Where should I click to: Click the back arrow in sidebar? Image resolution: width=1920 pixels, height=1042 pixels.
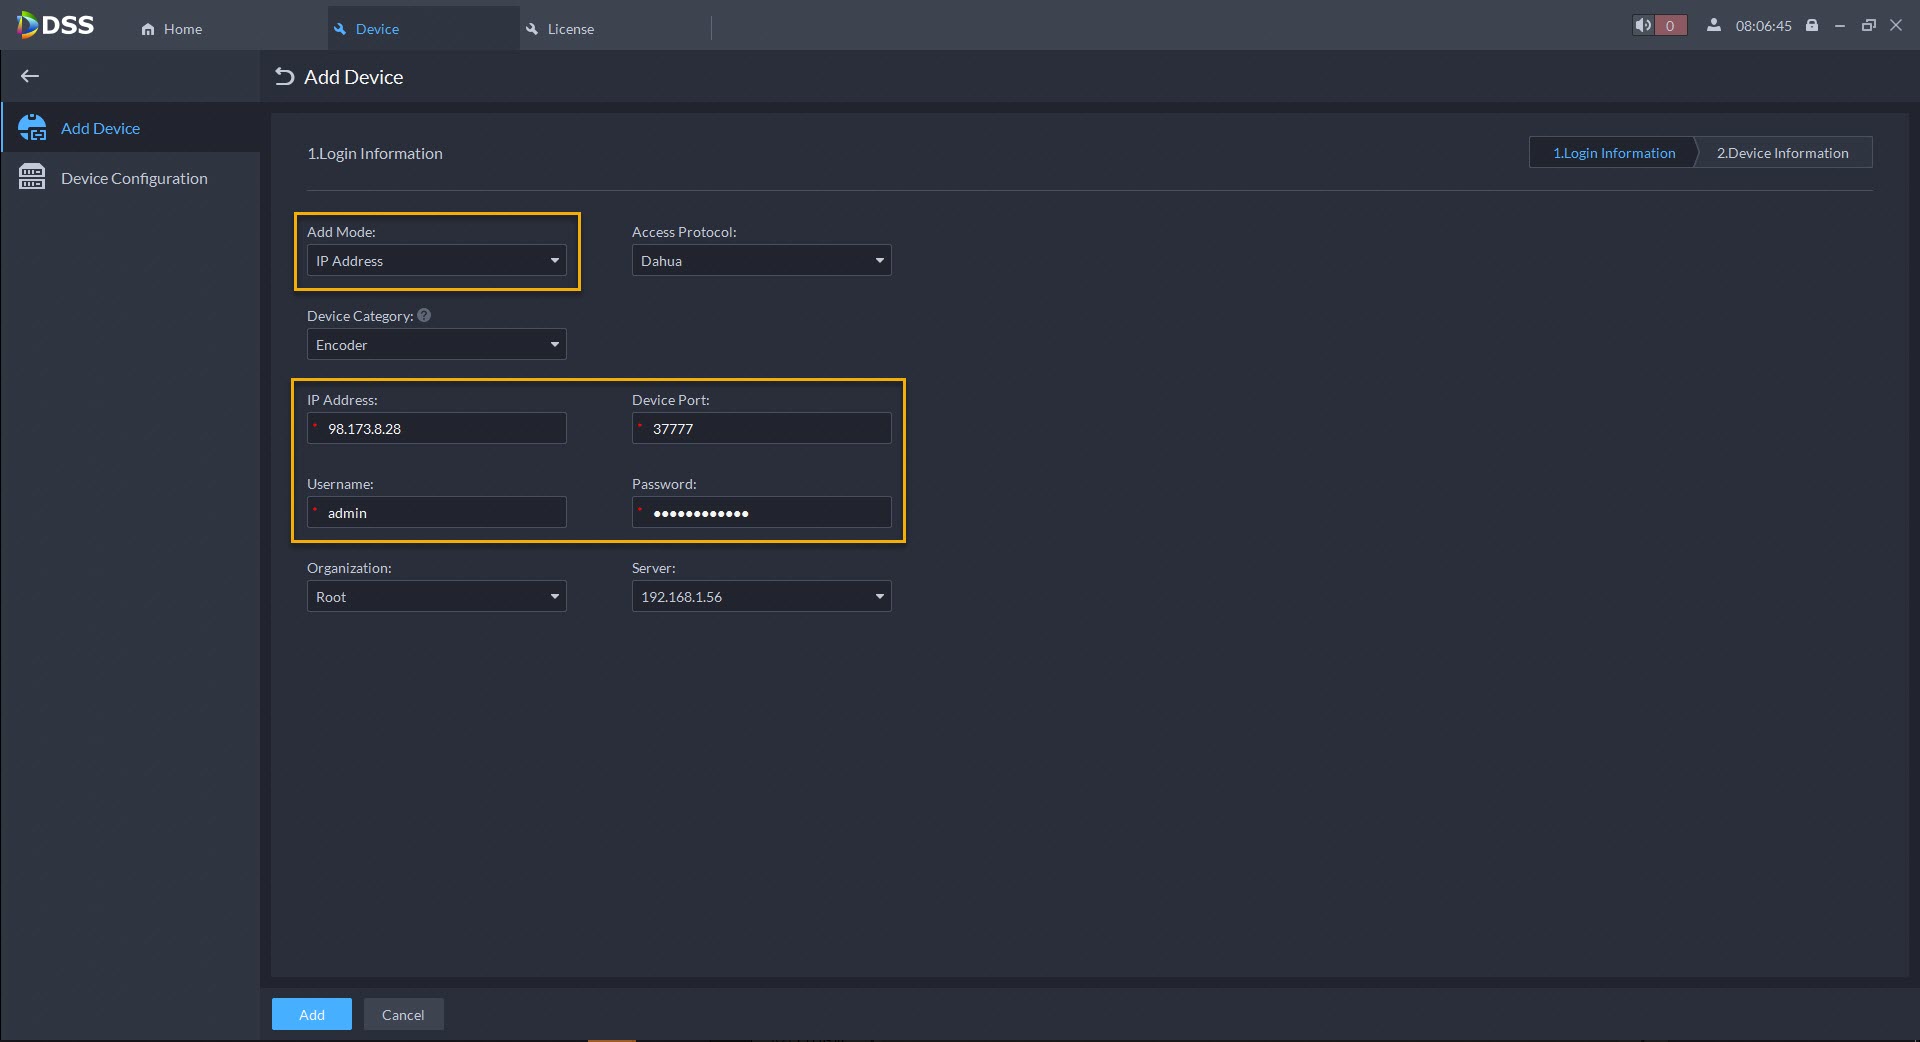pyautogui.click(x=30, y=76)
